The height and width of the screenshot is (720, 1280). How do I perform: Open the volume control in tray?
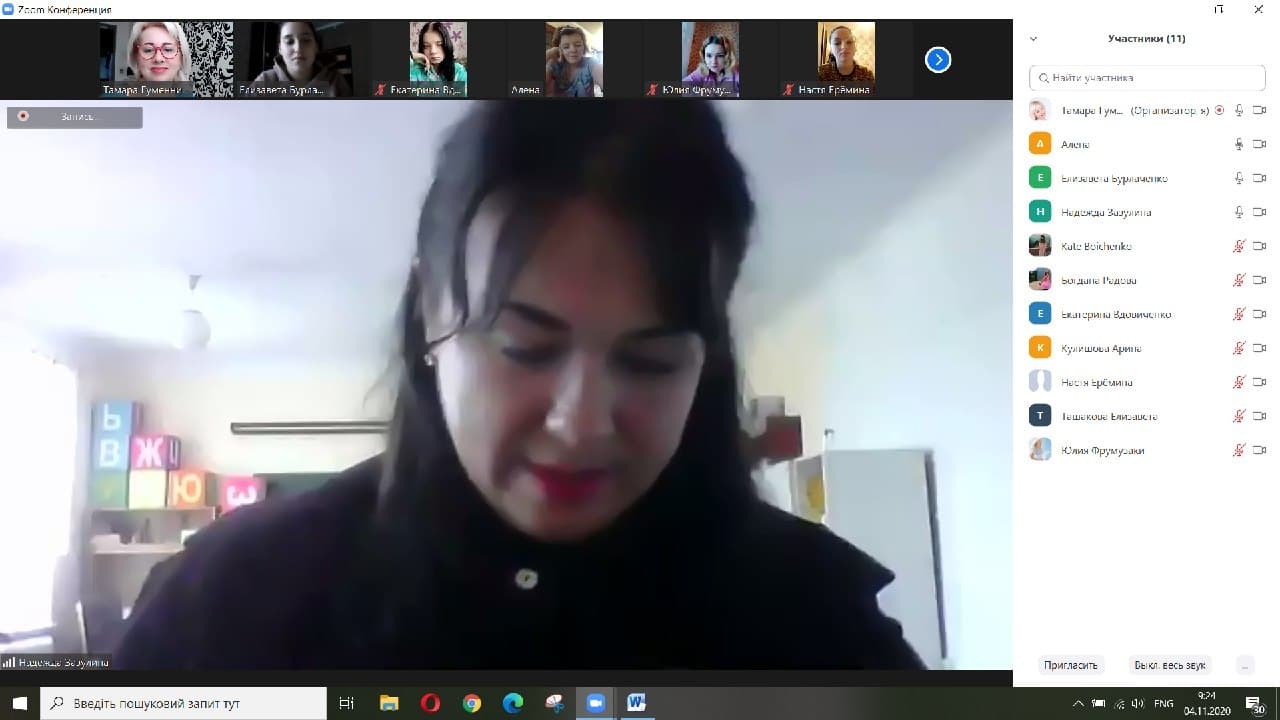tap(1139, 703)
